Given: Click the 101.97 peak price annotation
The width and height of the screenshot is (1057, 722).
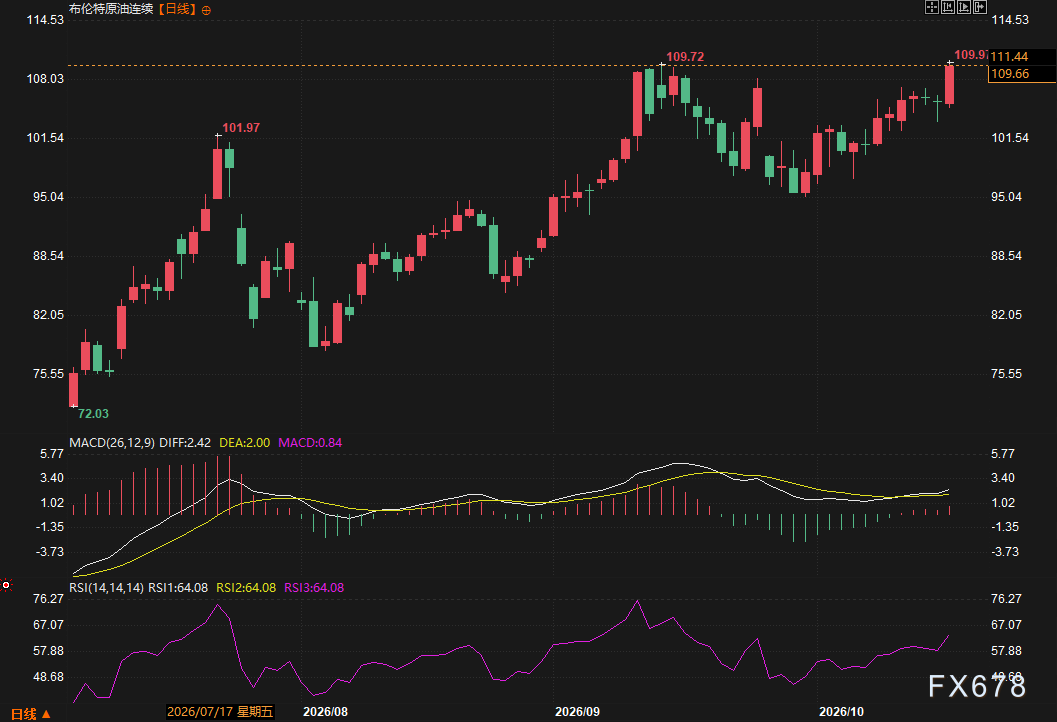Looking at the screenshot, I should point(241,127).
